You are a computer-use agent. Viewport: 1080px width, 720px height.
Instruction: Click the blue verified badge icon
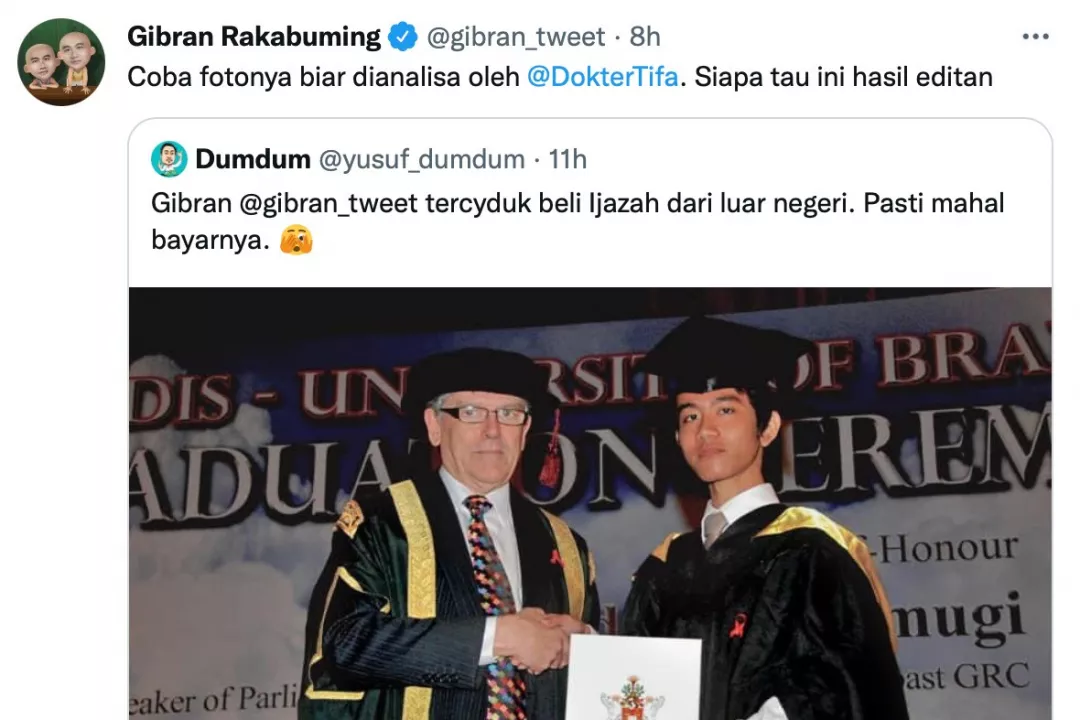tap(403, 37)
